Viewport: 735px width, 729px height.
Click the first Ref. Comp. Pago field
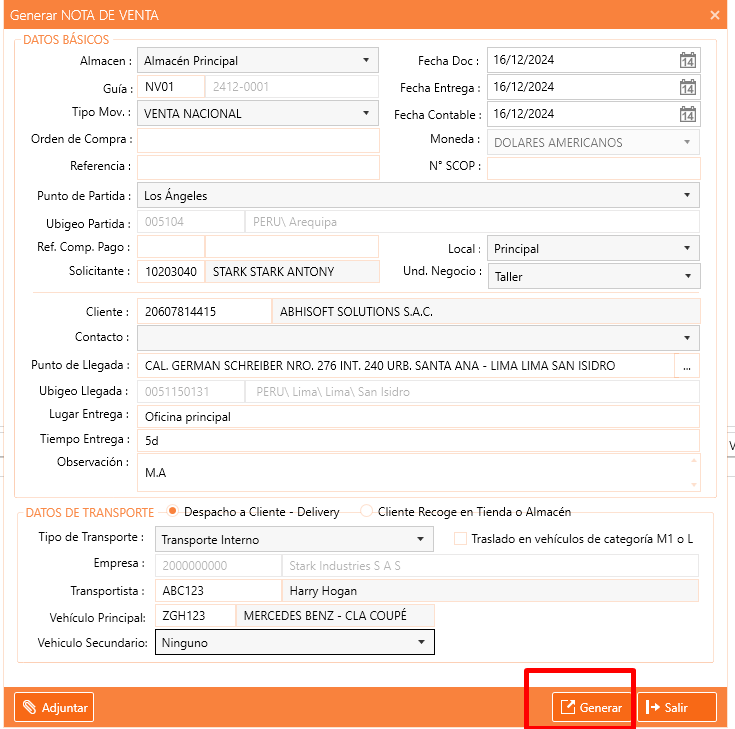coord(171,247)
